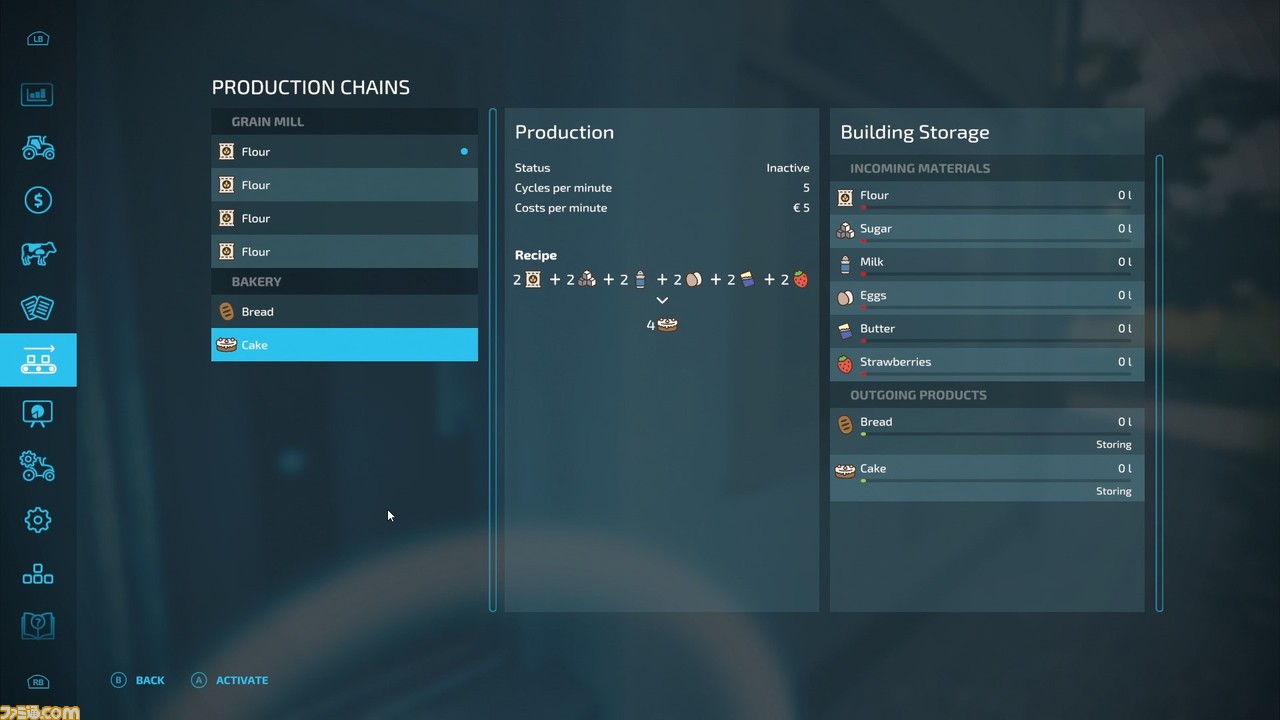
Task: Open the statistics chart sidebar icon
Action: (37, 95)
